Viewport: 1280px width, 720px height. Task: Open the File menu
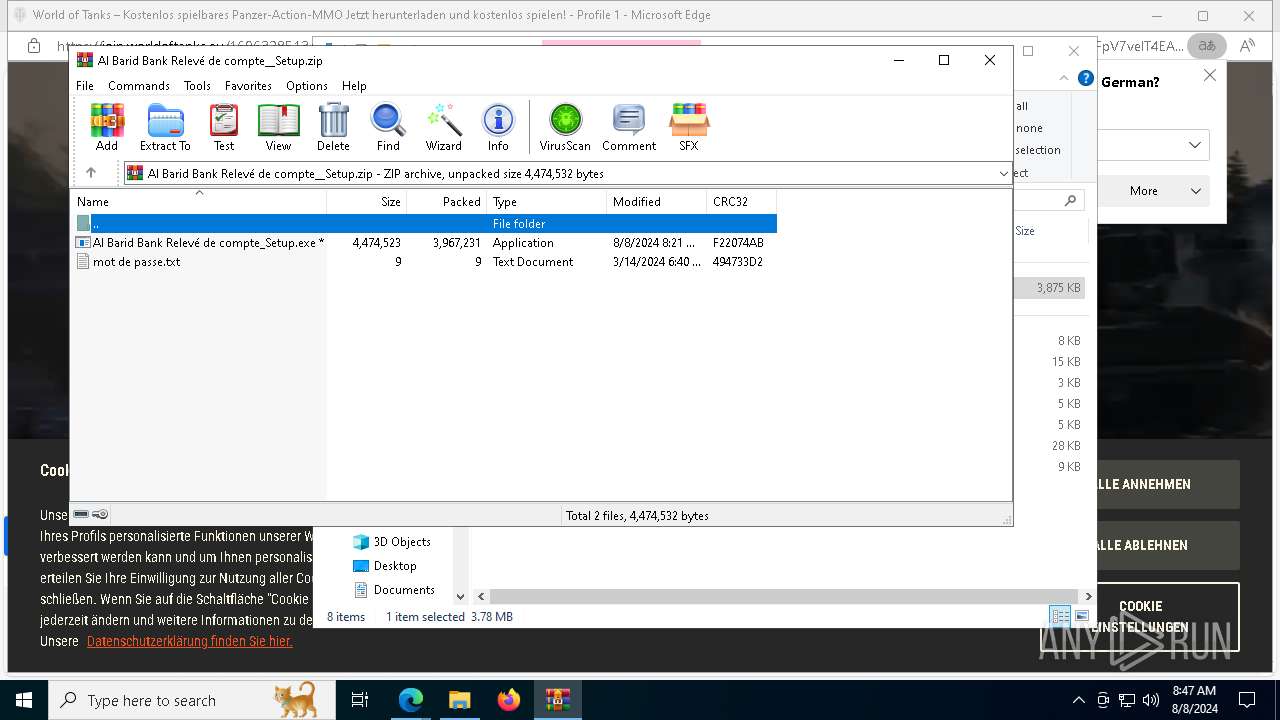[85, 86]
